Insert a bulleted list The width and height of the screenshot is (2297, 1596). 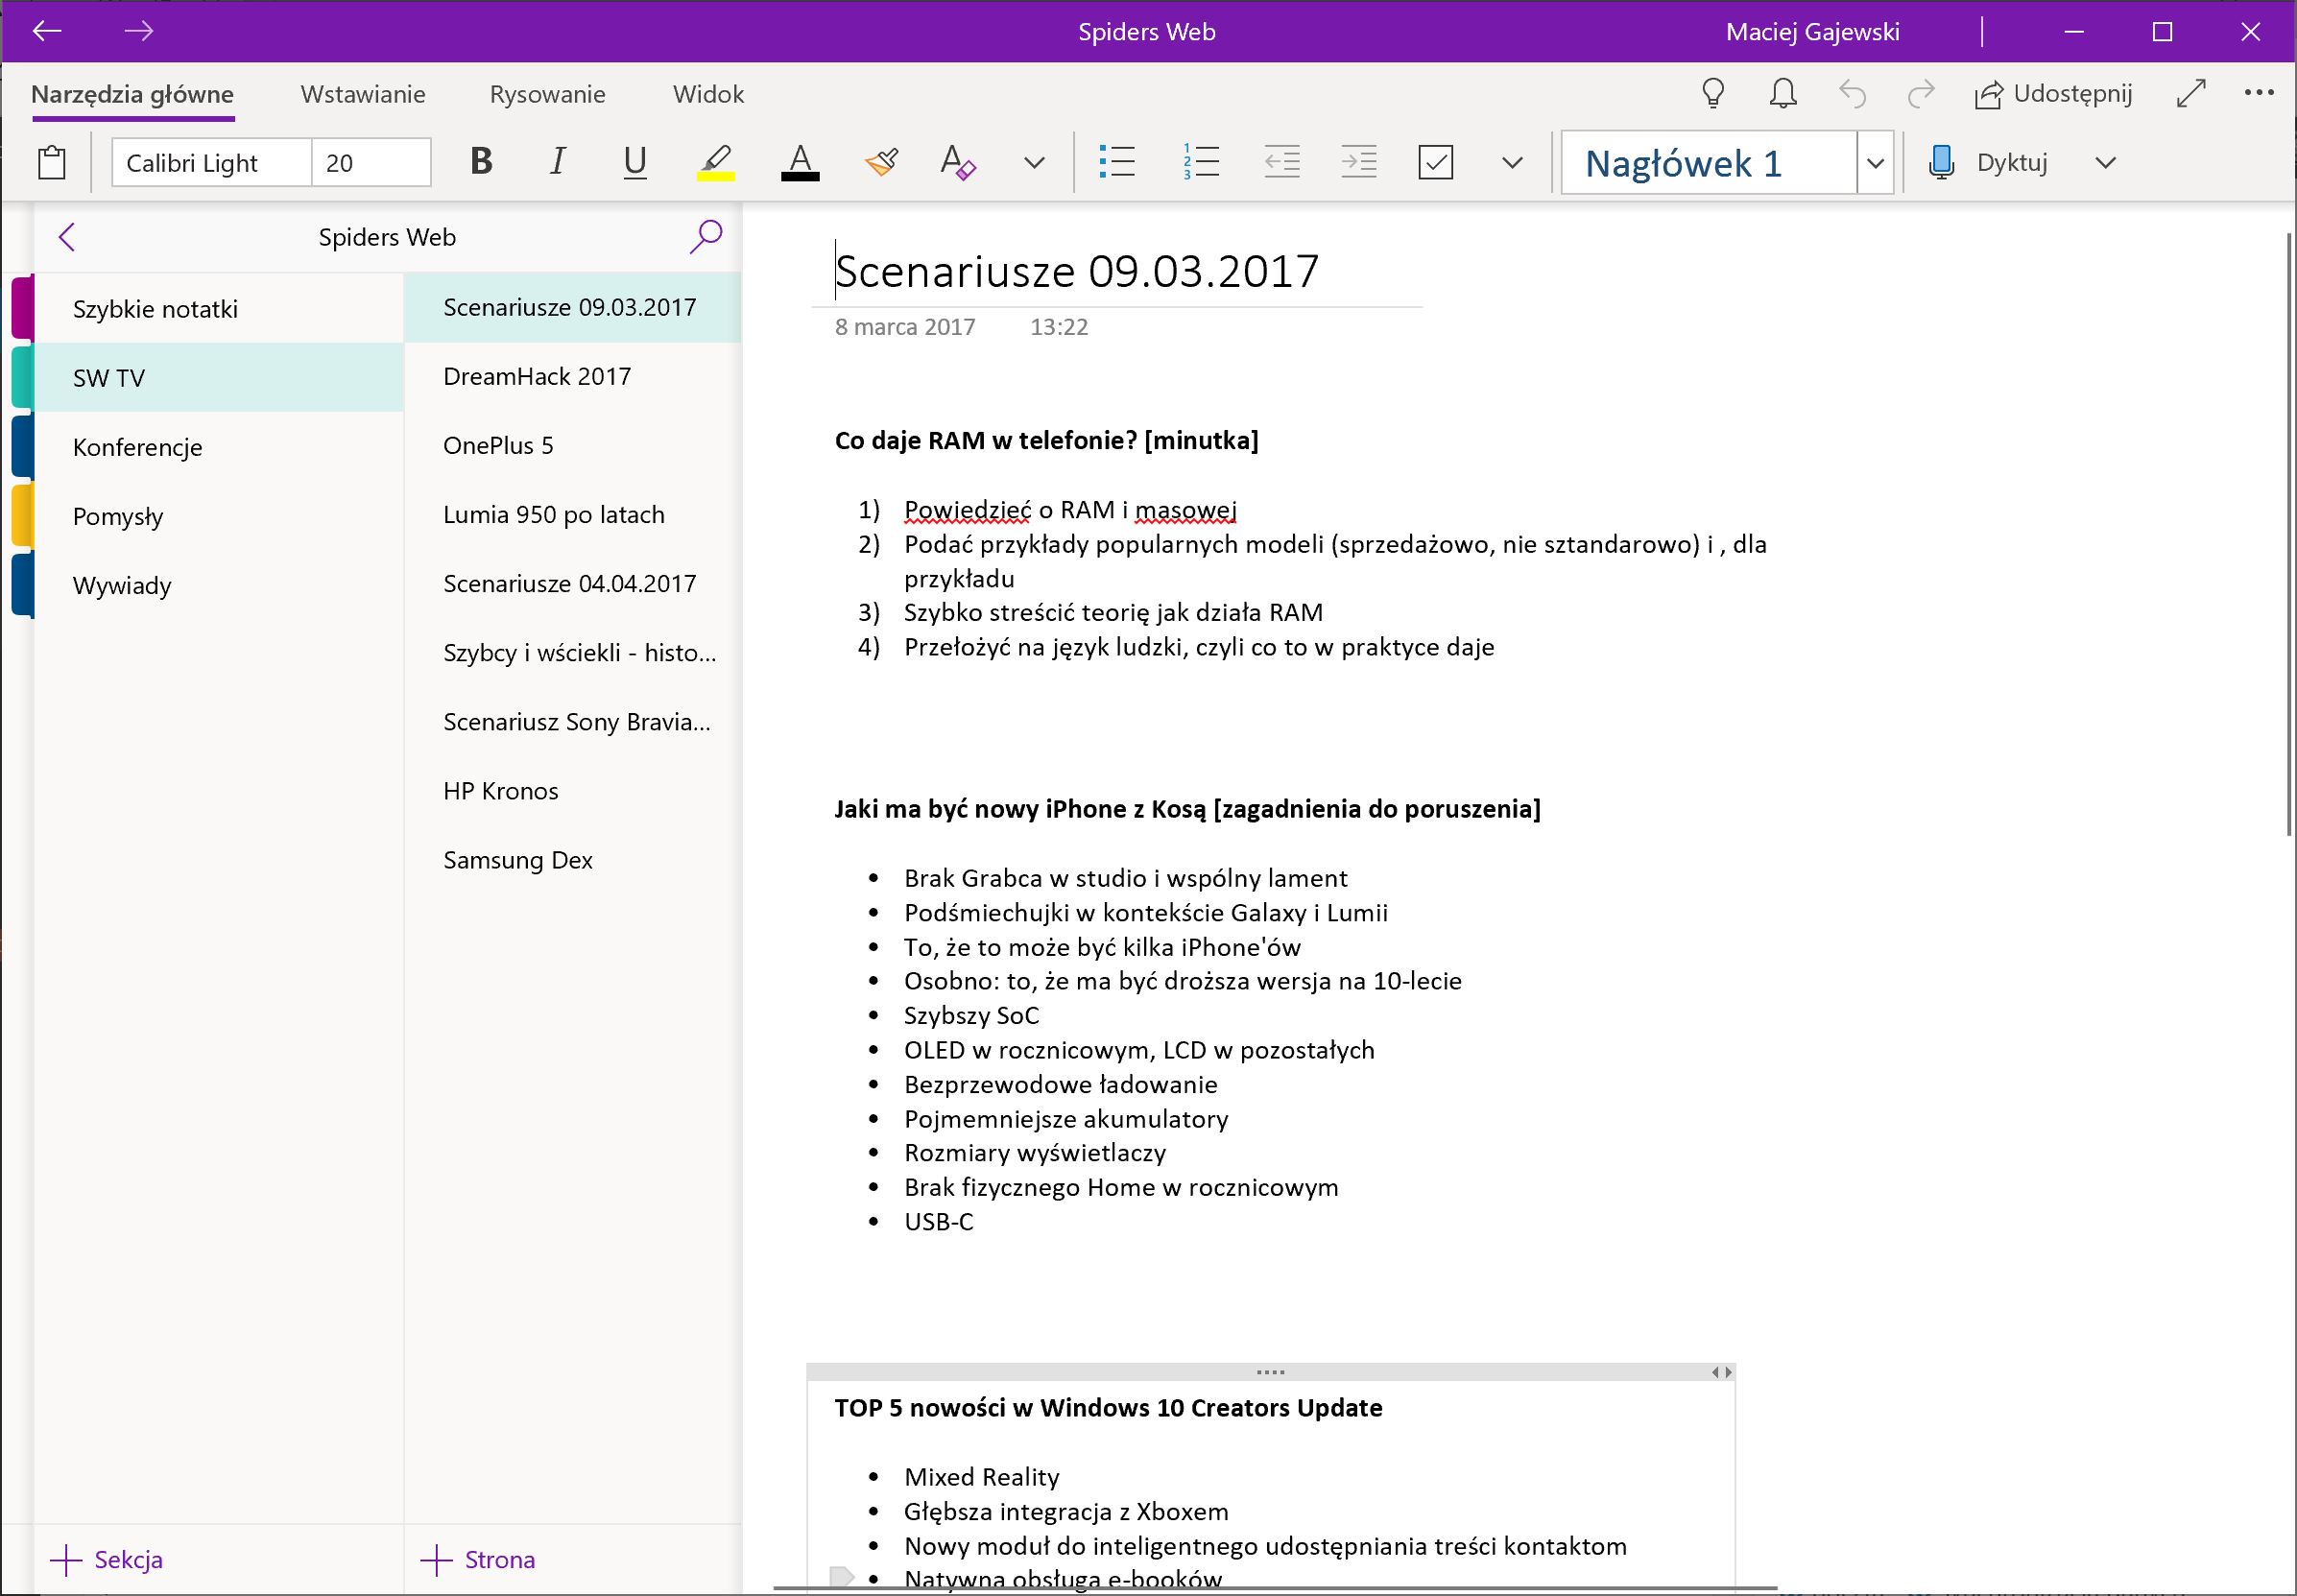(1117, 161)
